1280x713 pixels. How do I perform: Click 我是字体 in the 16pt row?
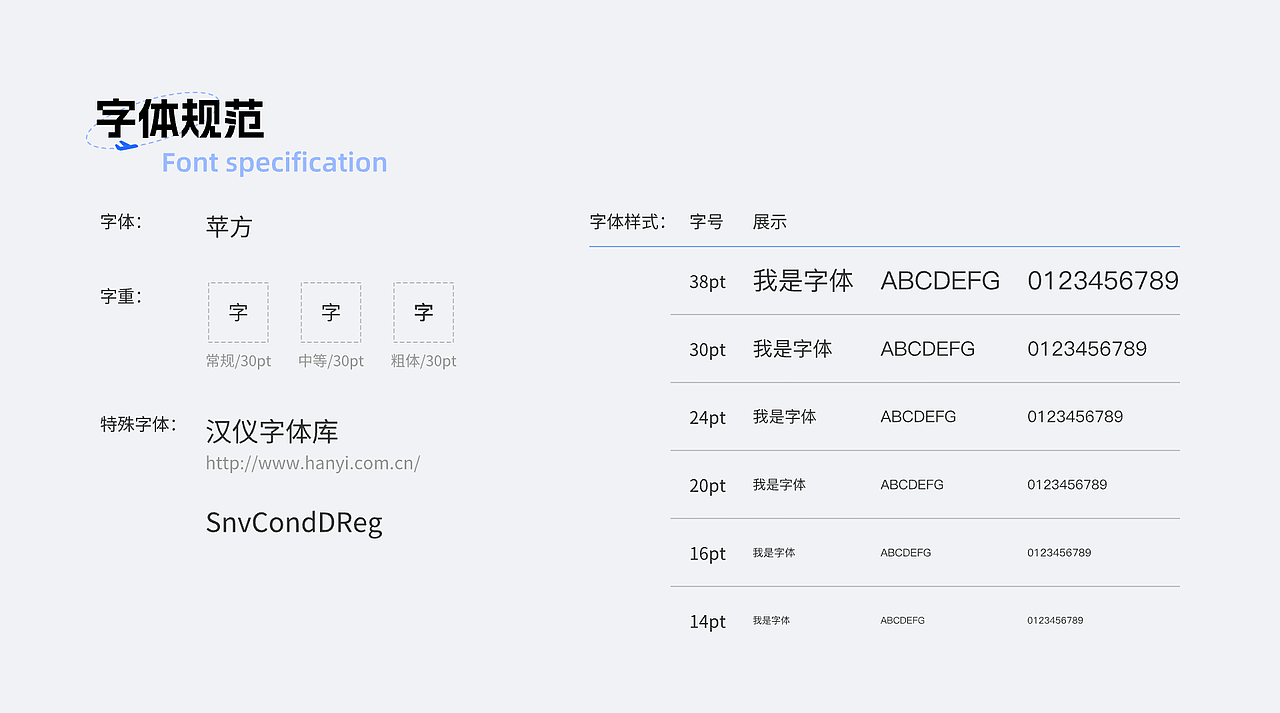click(774, 553)
